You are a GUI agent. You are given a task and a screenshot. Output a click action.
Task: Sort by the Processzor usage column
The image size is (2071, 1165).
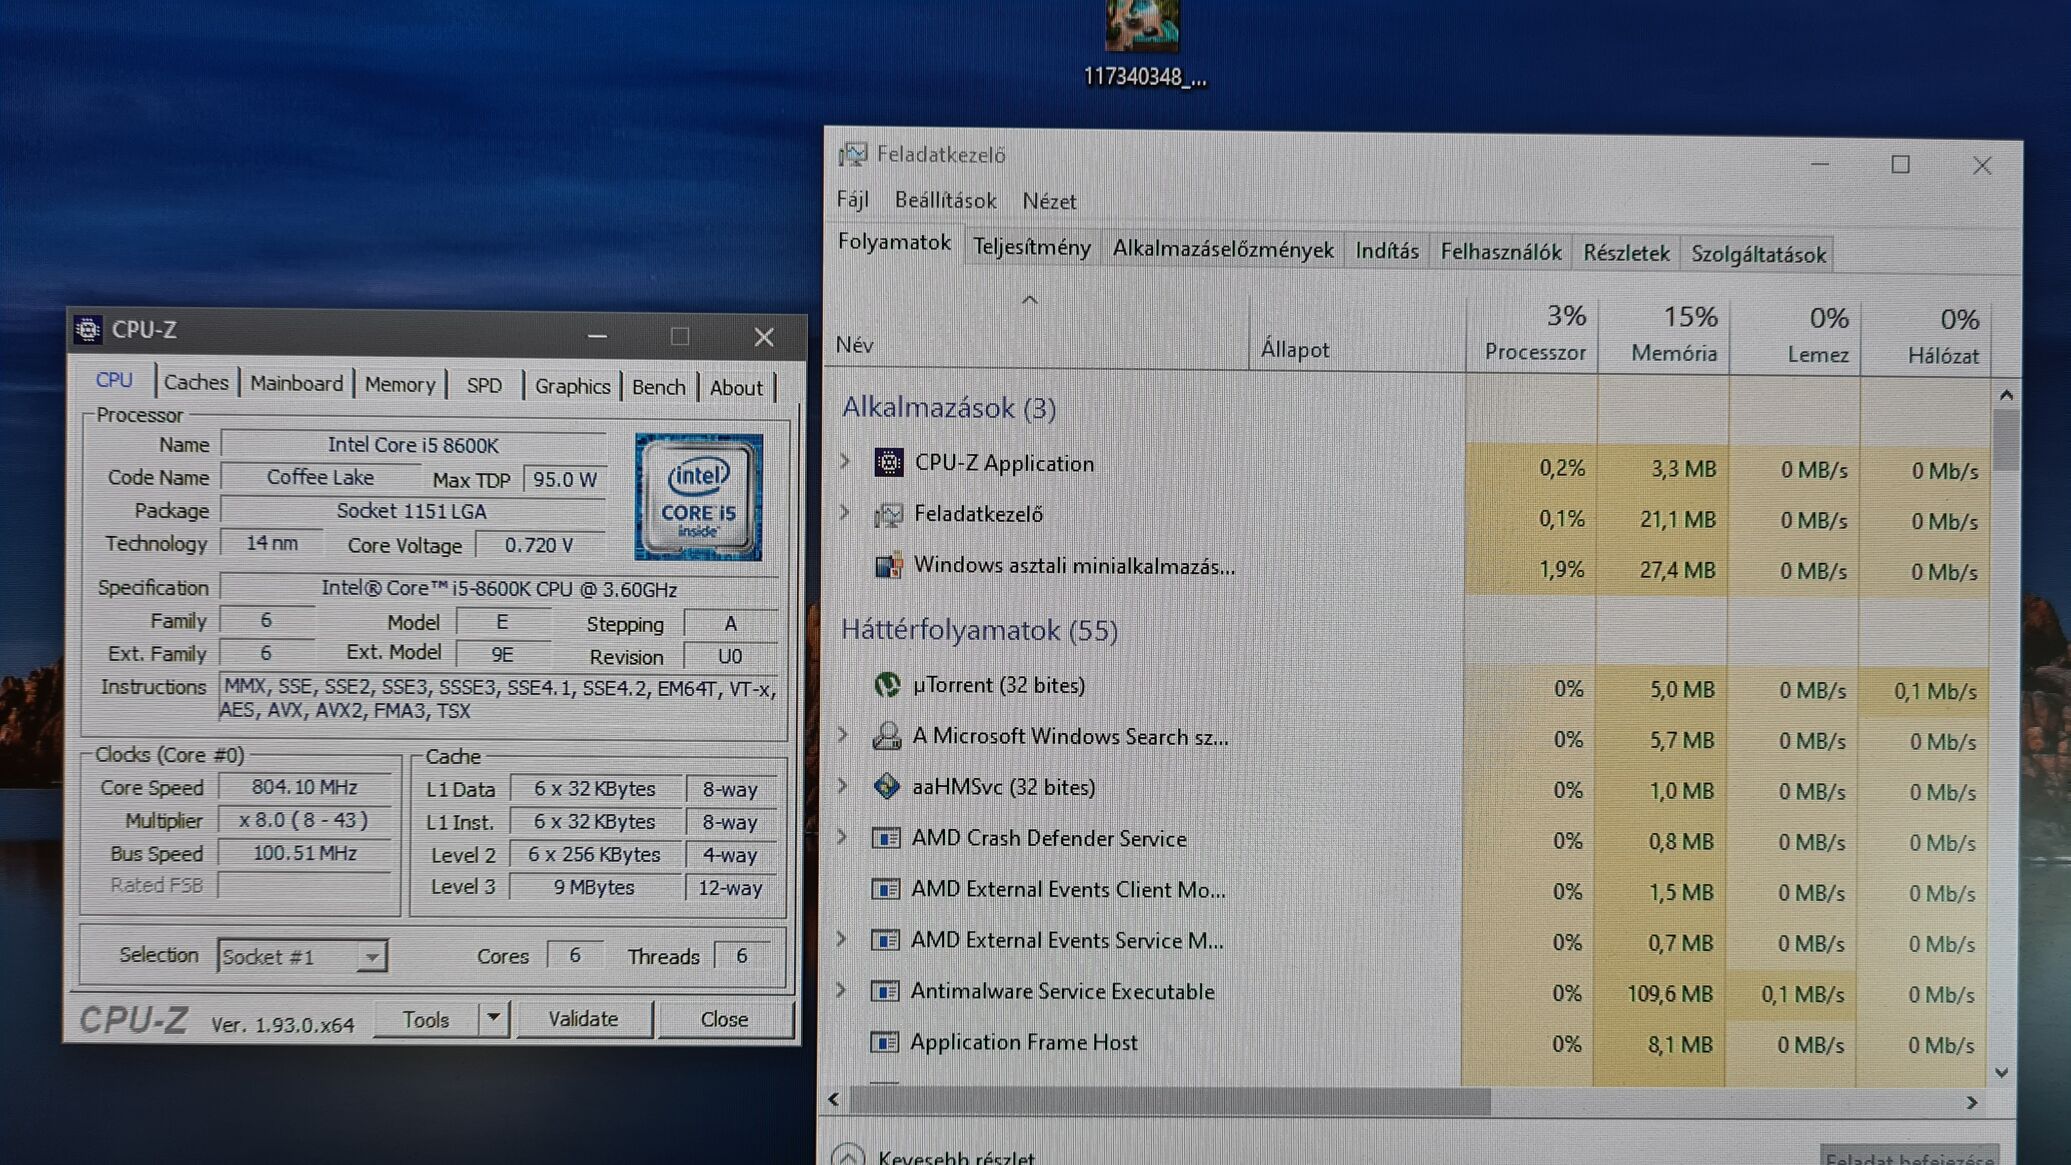click(1532, 337)
